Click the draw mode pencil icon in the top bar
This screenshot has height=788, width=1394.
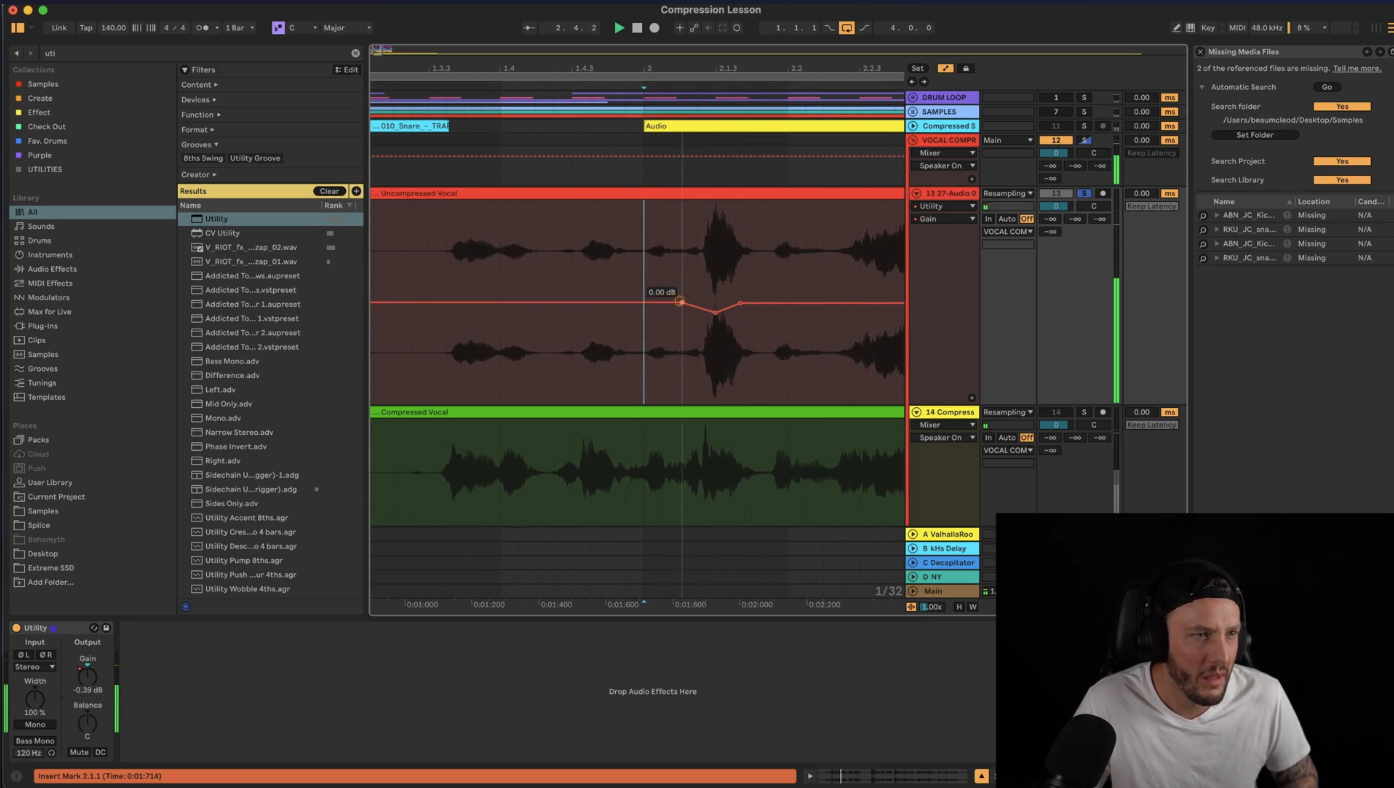(1177, 28)
